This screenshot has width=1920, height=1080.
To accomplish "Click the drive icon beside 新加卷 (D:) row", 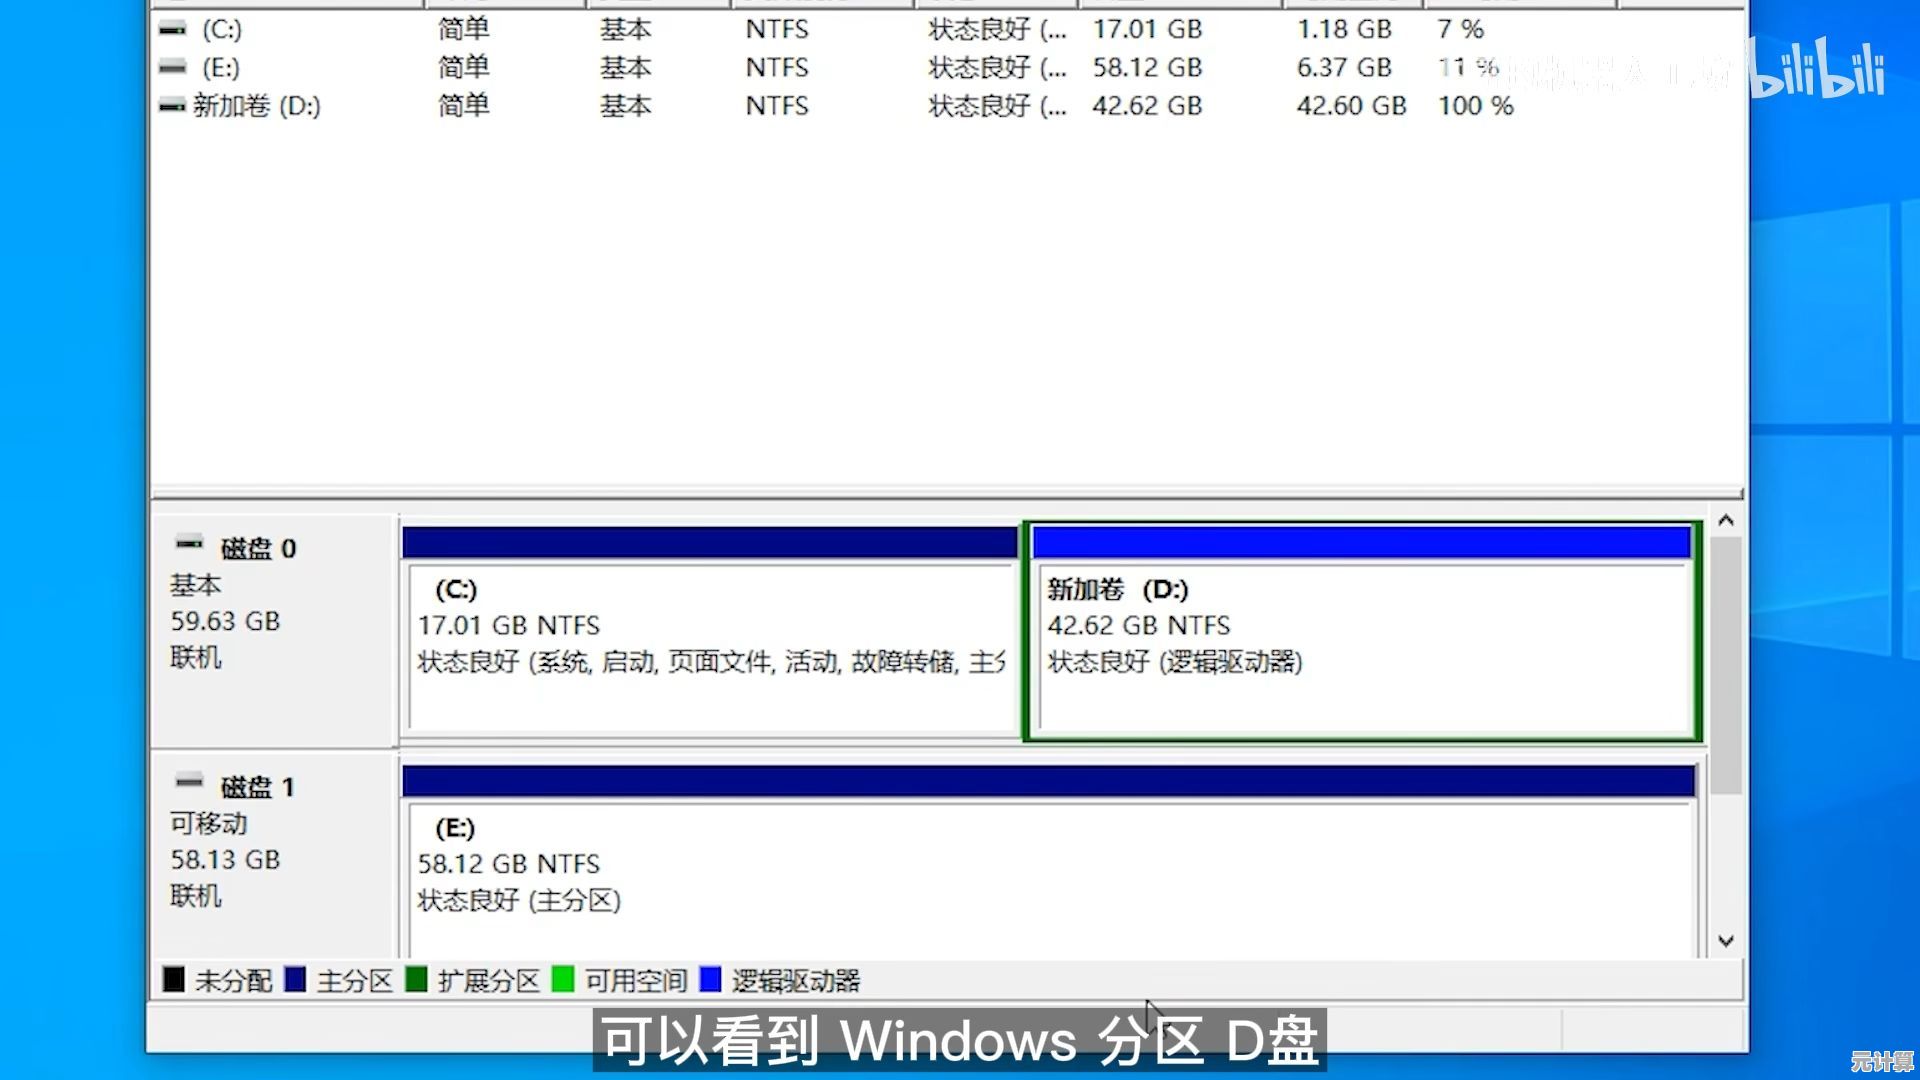I will click(172, 106).
